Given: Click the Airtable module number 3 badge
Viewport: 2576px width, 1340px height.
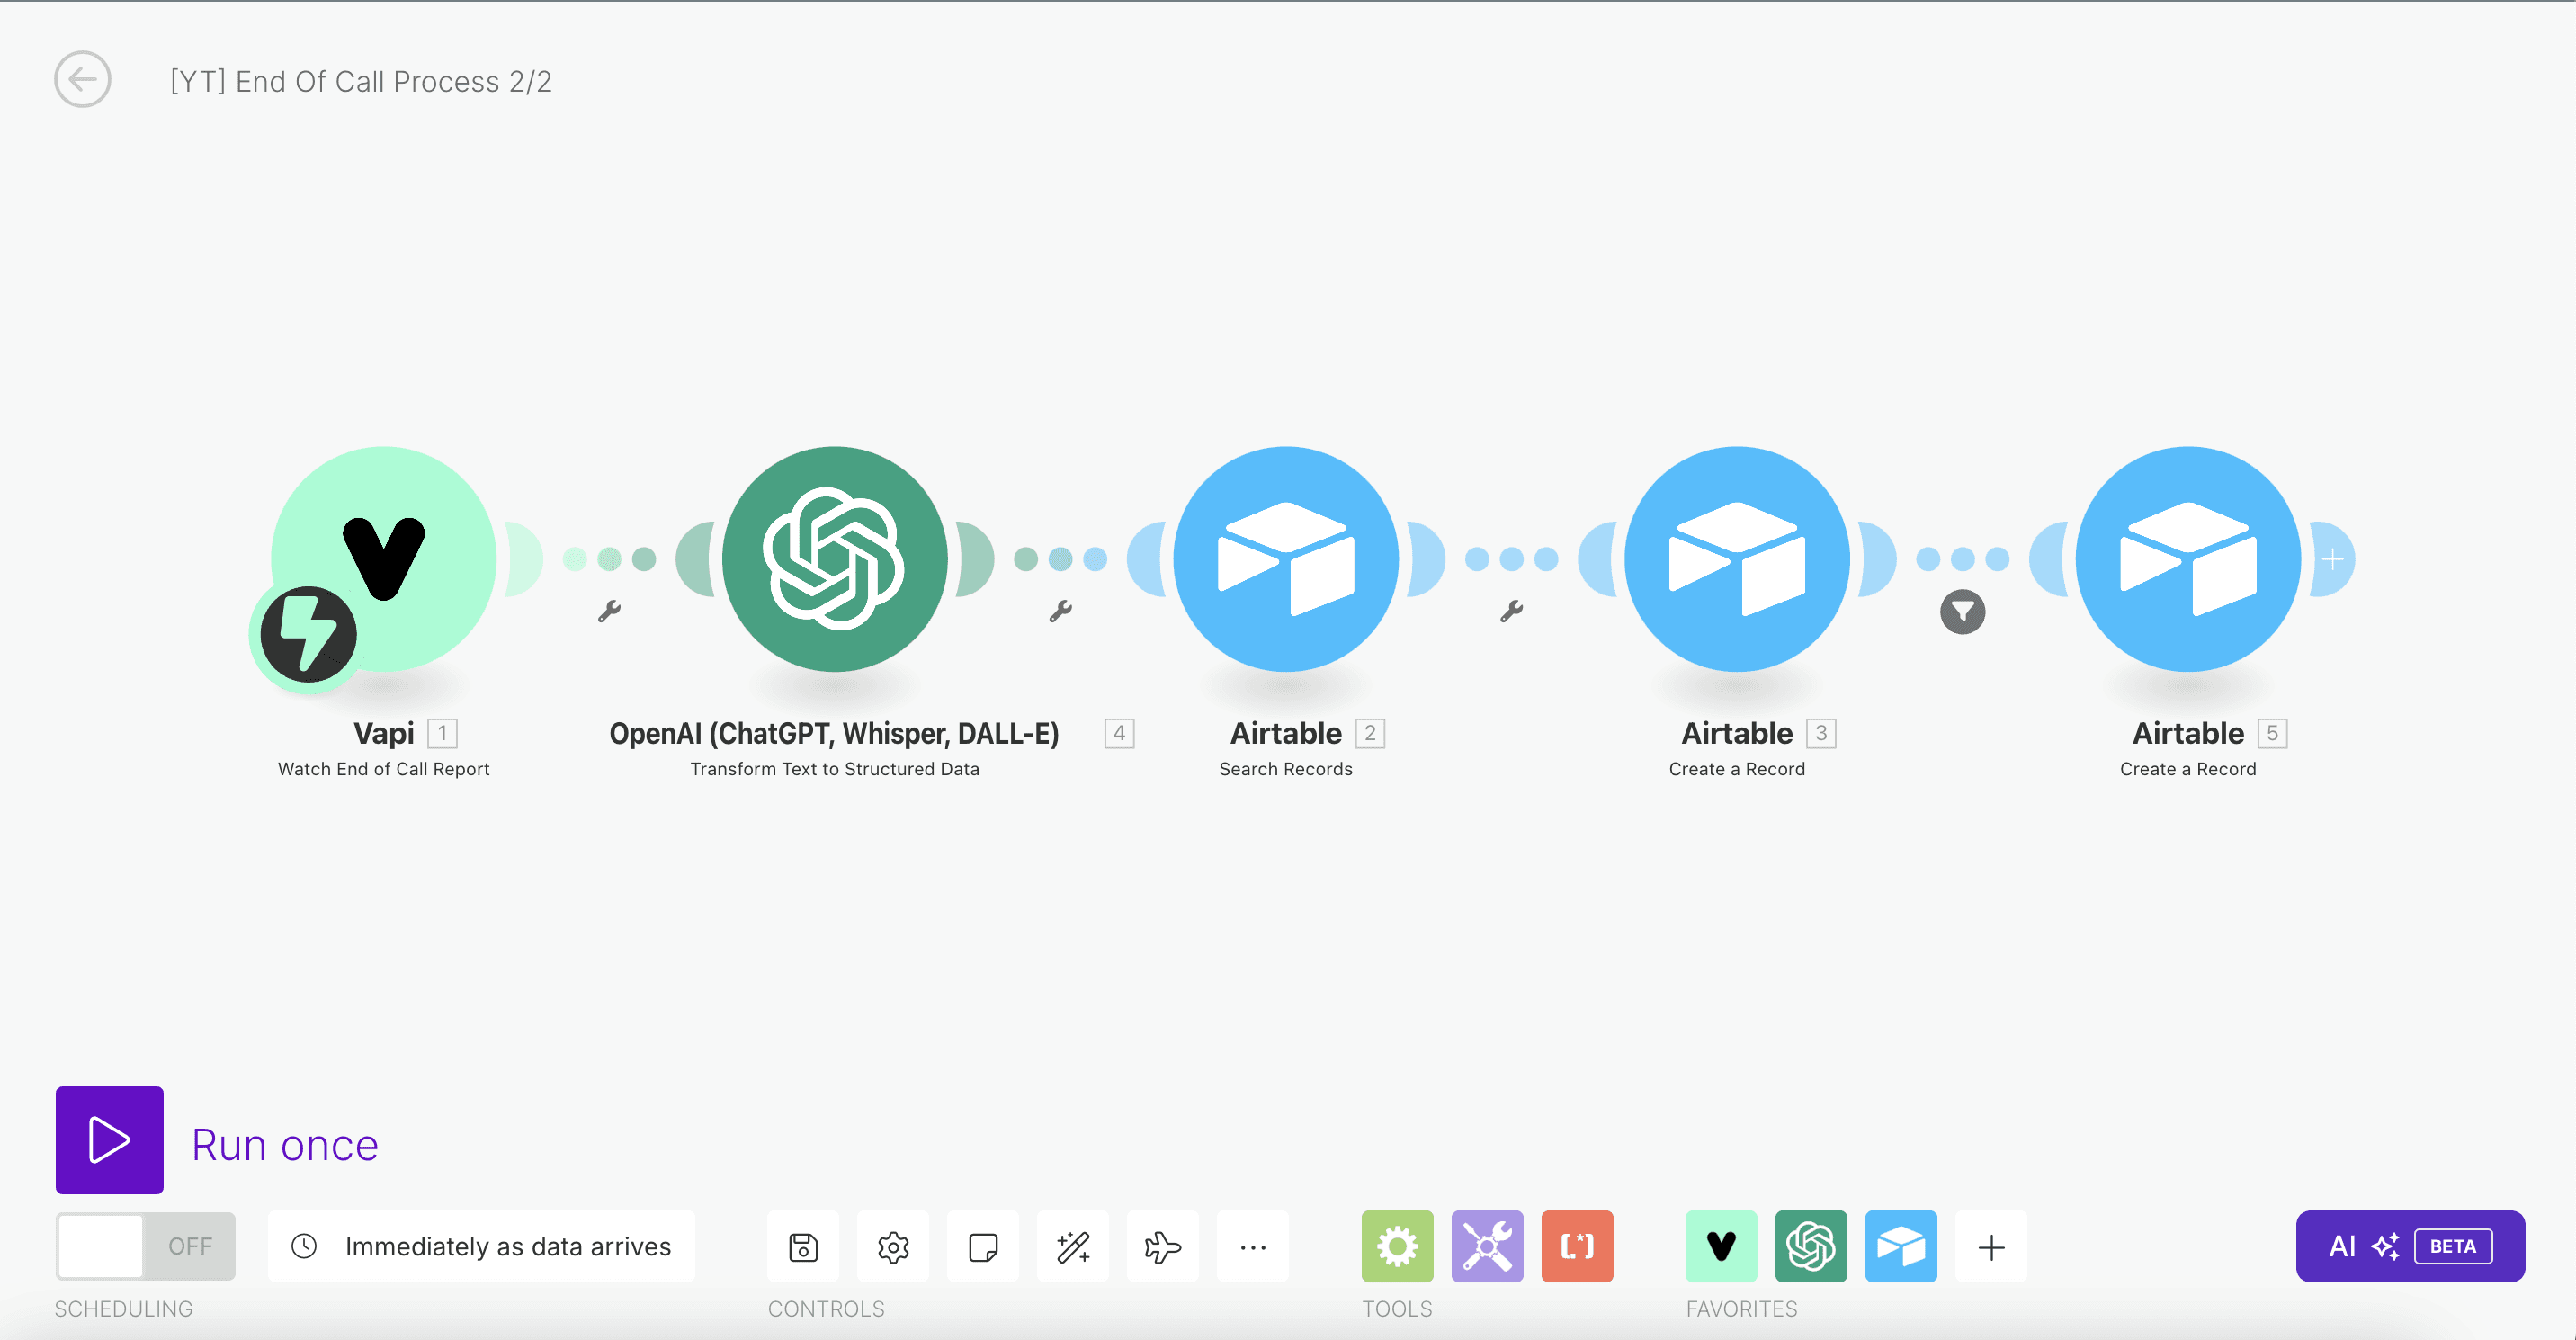Looking at the screenshot, I should pyautogui.click(x=1821, y=733).
